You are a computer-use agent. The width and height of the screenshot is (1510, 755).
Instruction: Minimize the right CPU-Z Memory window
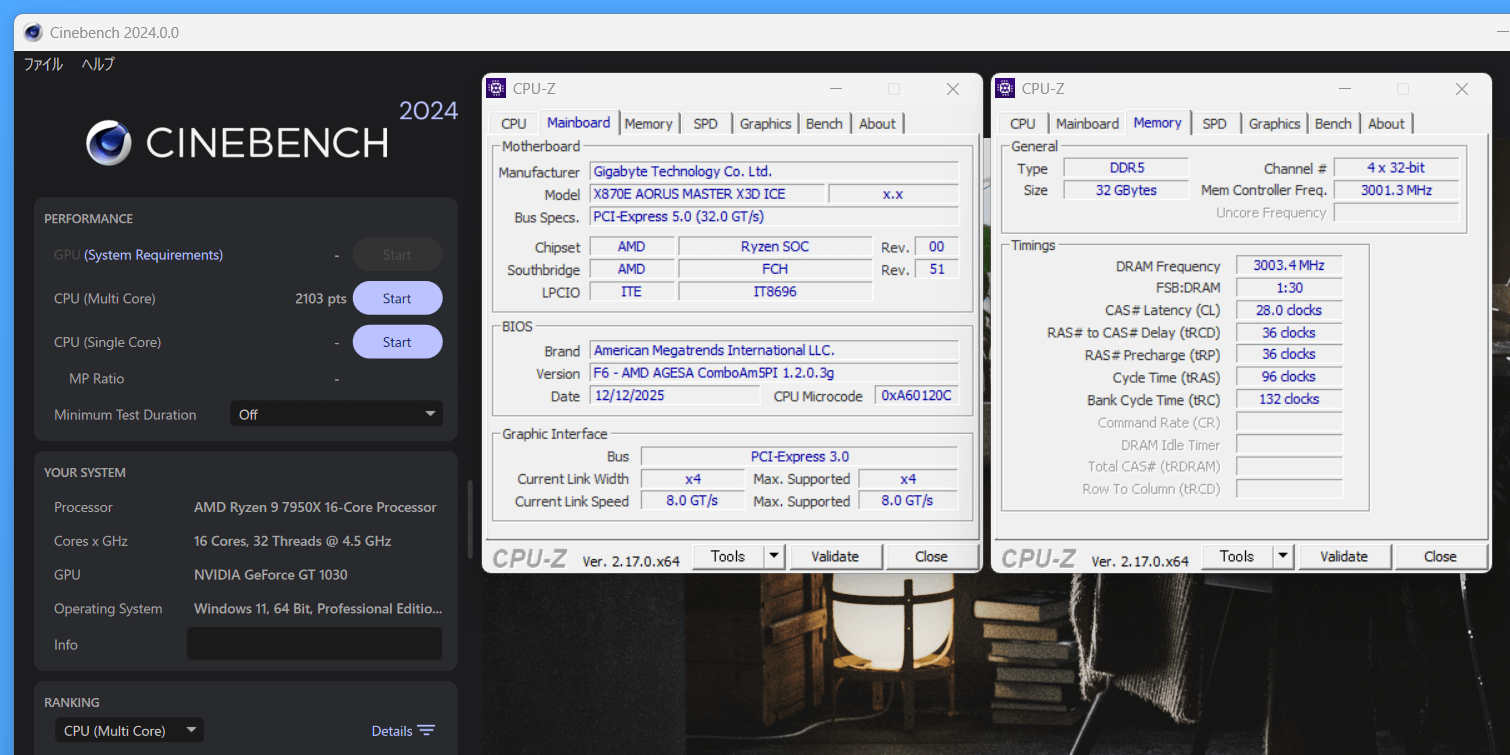(1344, 89)
